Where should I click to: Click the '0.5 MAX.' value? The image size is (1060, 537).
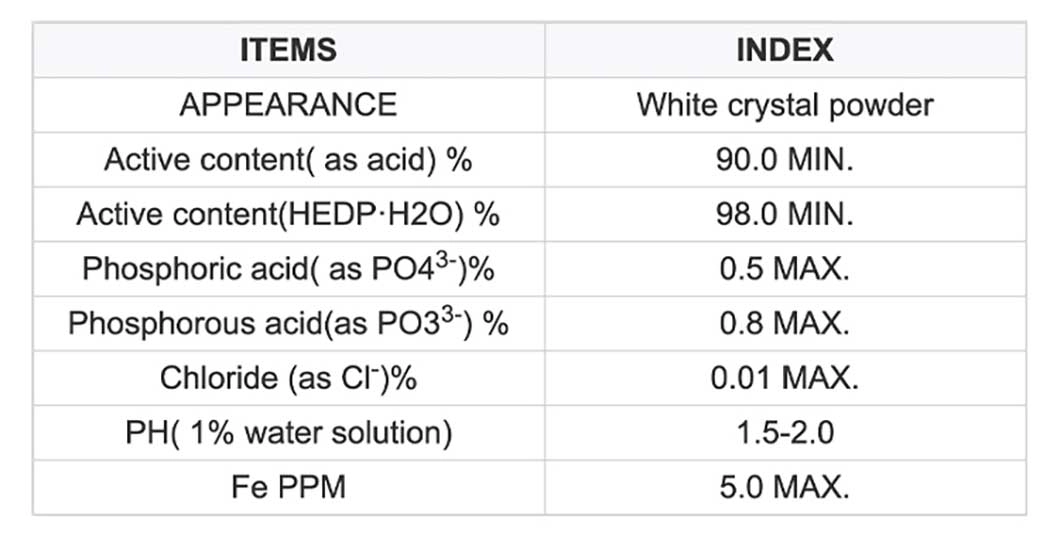point(784,270)
